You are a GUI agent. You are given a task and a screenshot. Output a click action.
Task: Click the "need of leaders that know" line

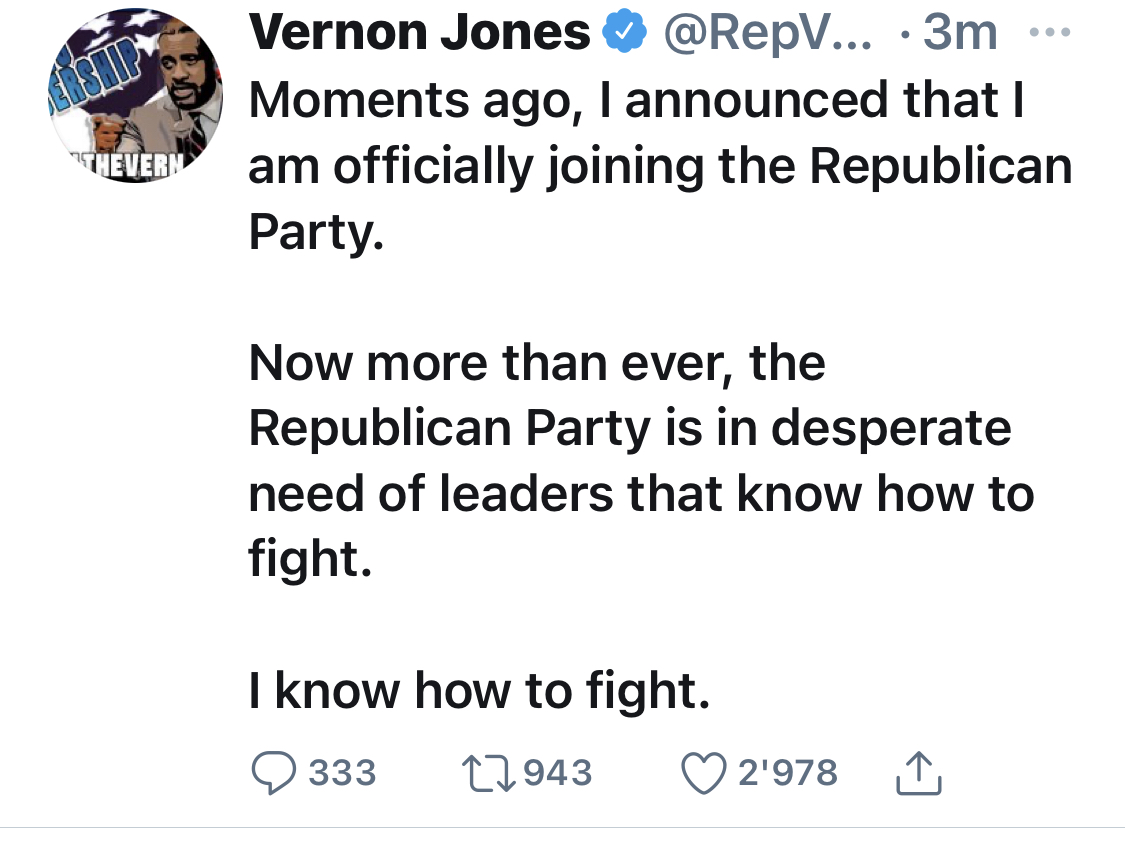click(641, 494)
